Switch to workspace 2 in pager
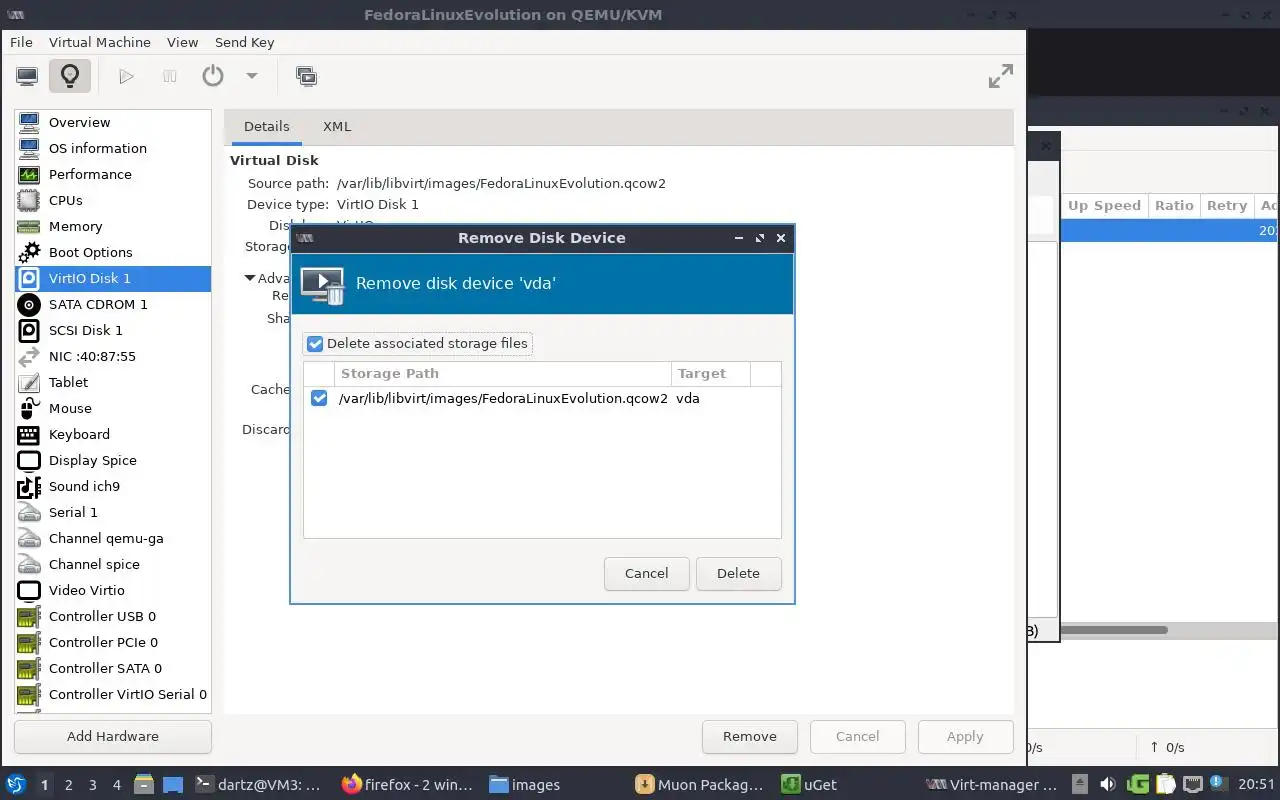The height and width of the screenshot is (800, 1280). coord(69,785)
